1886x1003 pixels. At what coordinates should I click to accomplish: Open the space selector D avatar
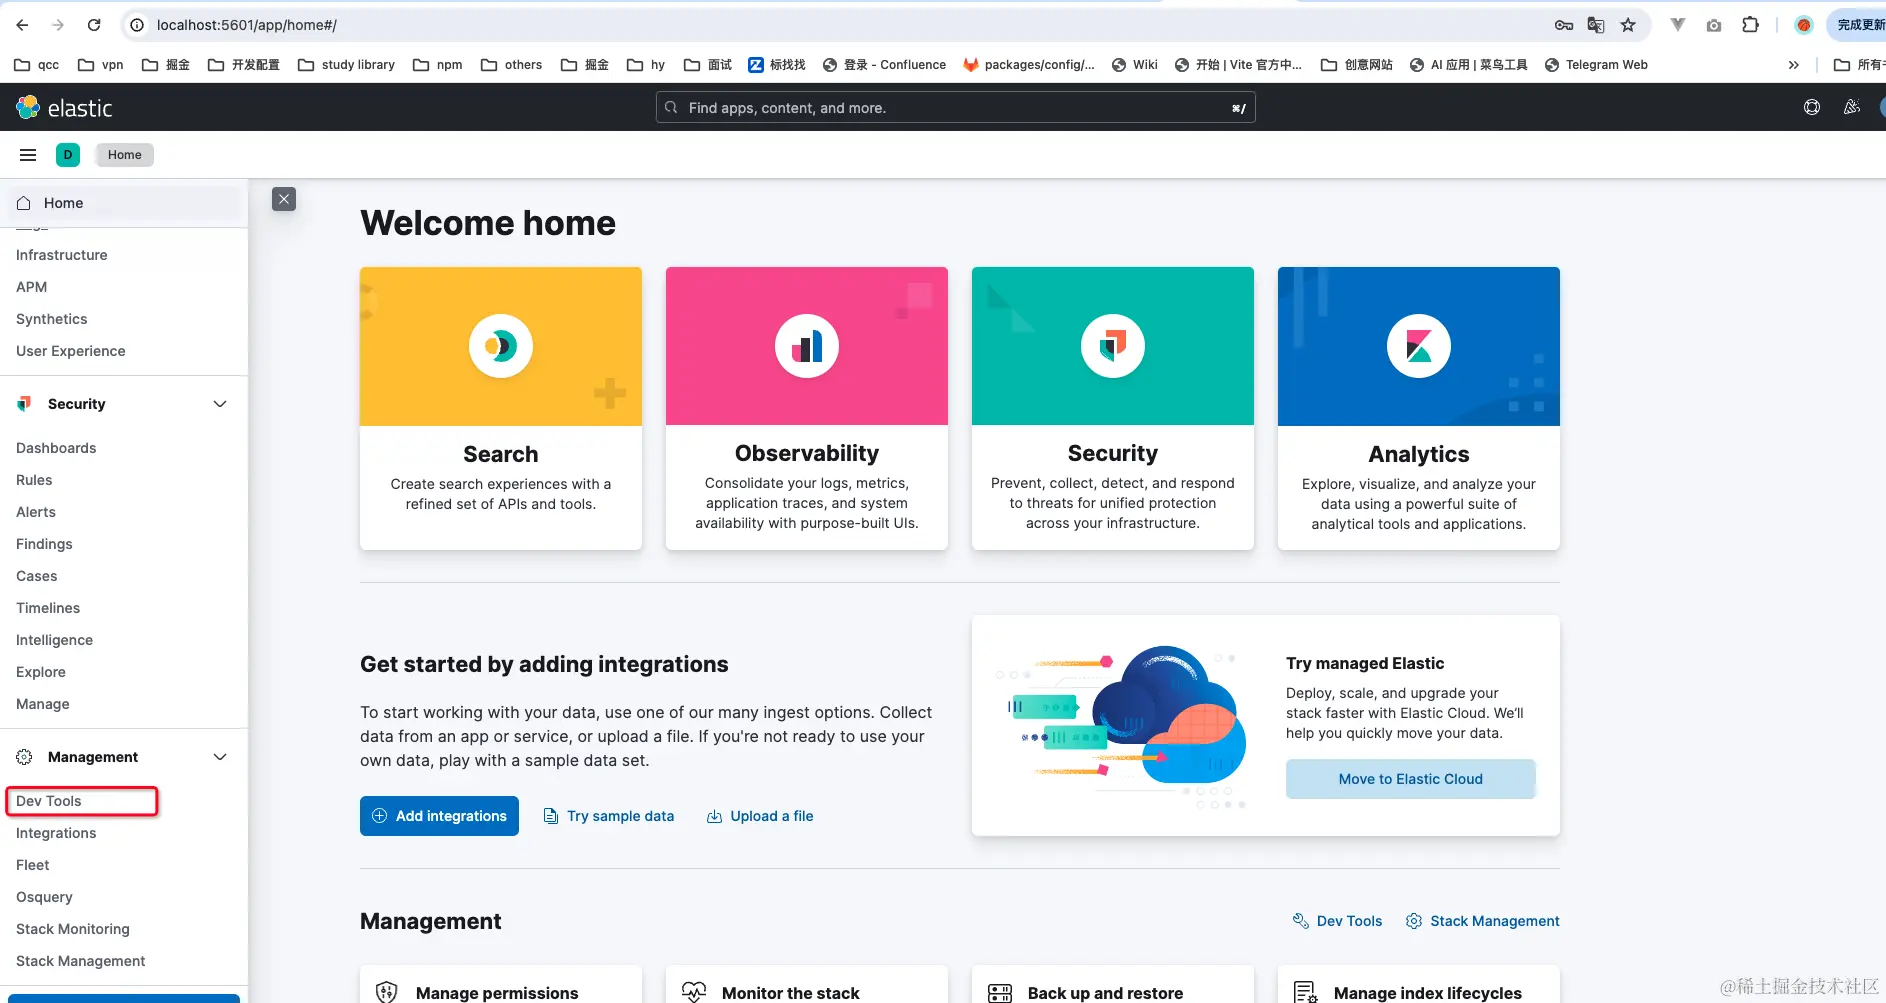[68, 155]
